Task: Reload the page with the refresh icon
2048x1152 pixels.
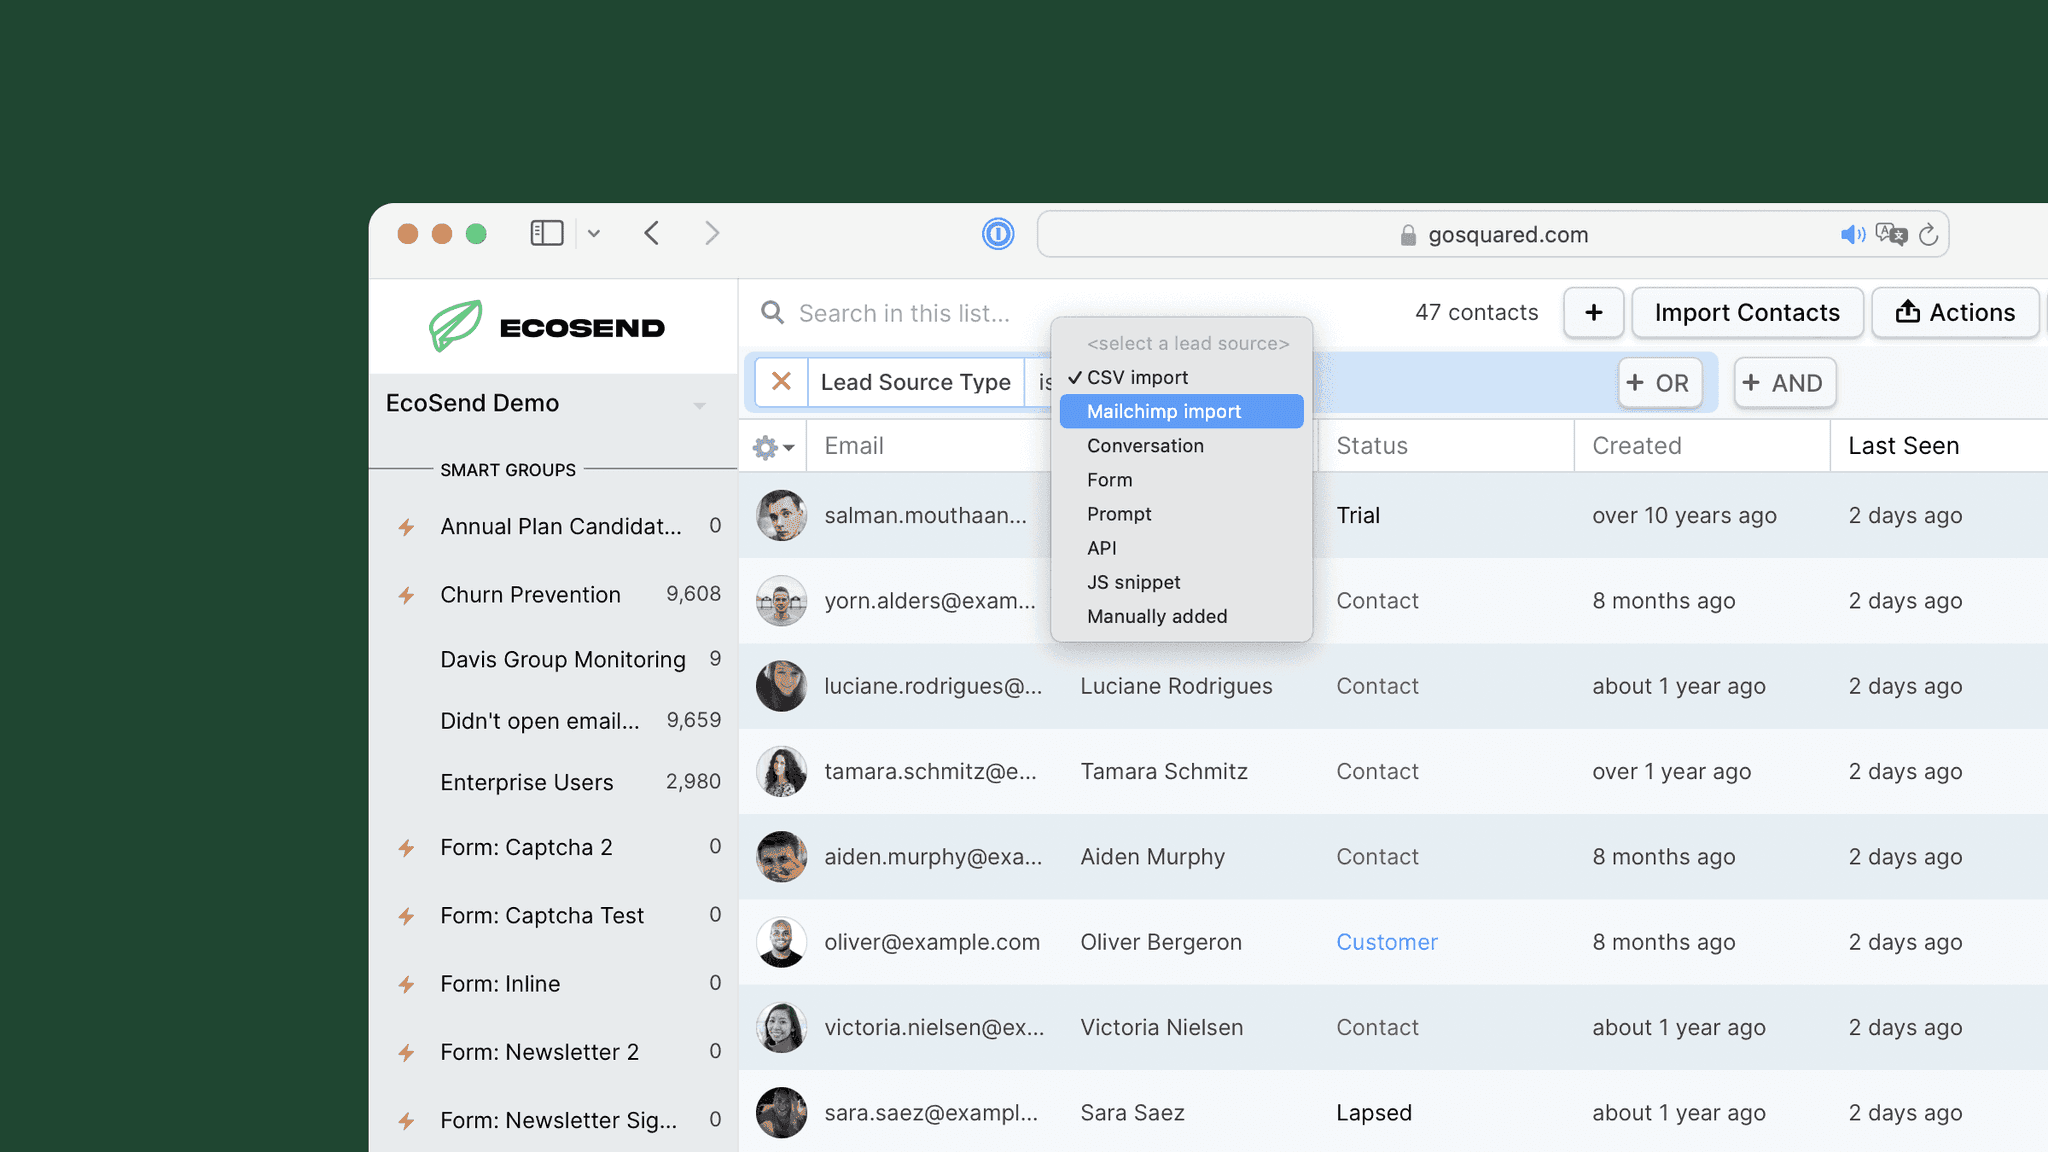Action: [x=1929, y=234]
